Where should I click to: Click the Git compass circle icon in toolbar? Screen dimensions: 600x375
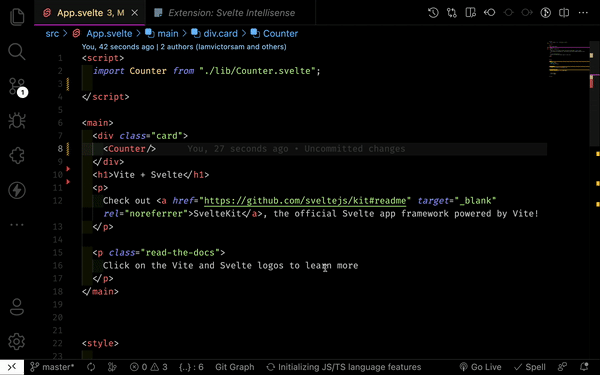pos(545,13)
